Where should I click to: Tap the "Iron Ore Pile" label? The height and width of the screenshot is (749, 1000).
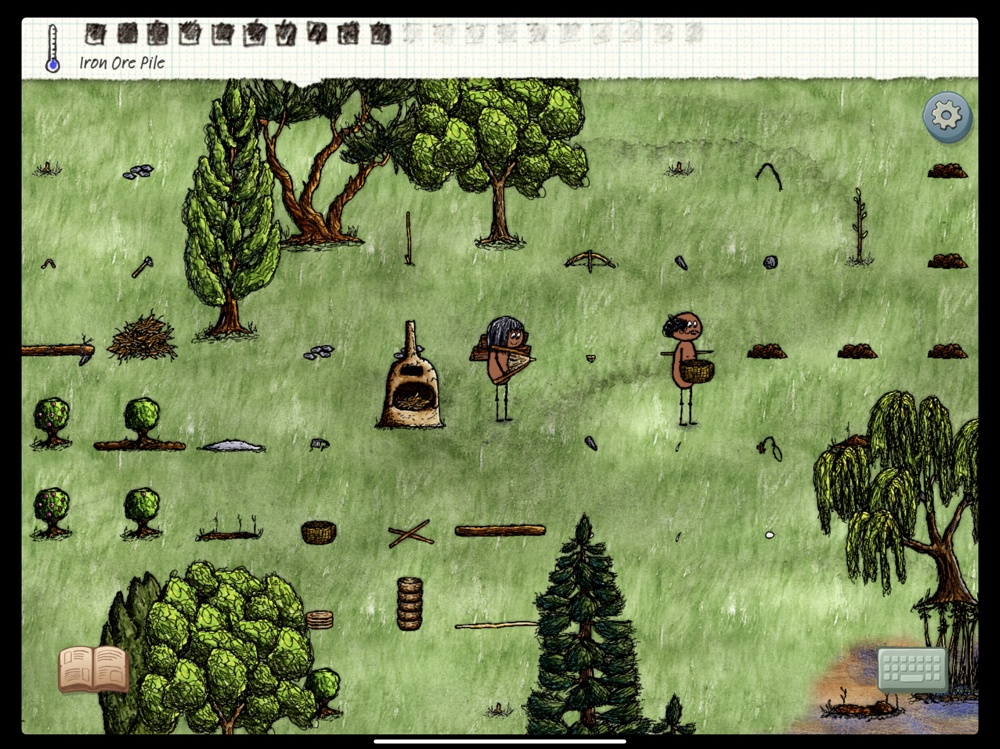[122, 63]
